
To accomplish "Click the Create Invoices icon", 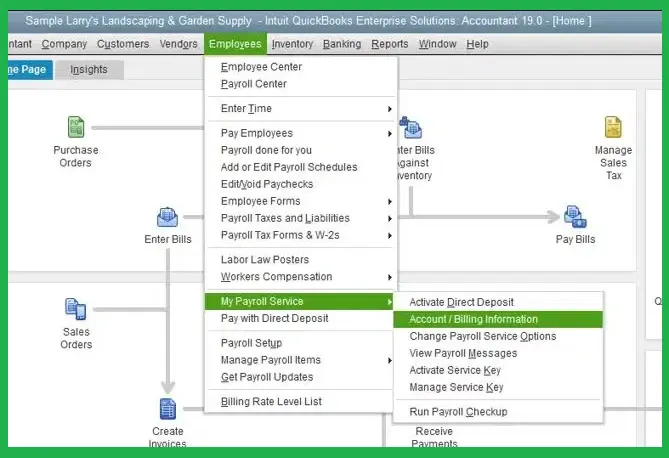I will (x=168, y=409).
